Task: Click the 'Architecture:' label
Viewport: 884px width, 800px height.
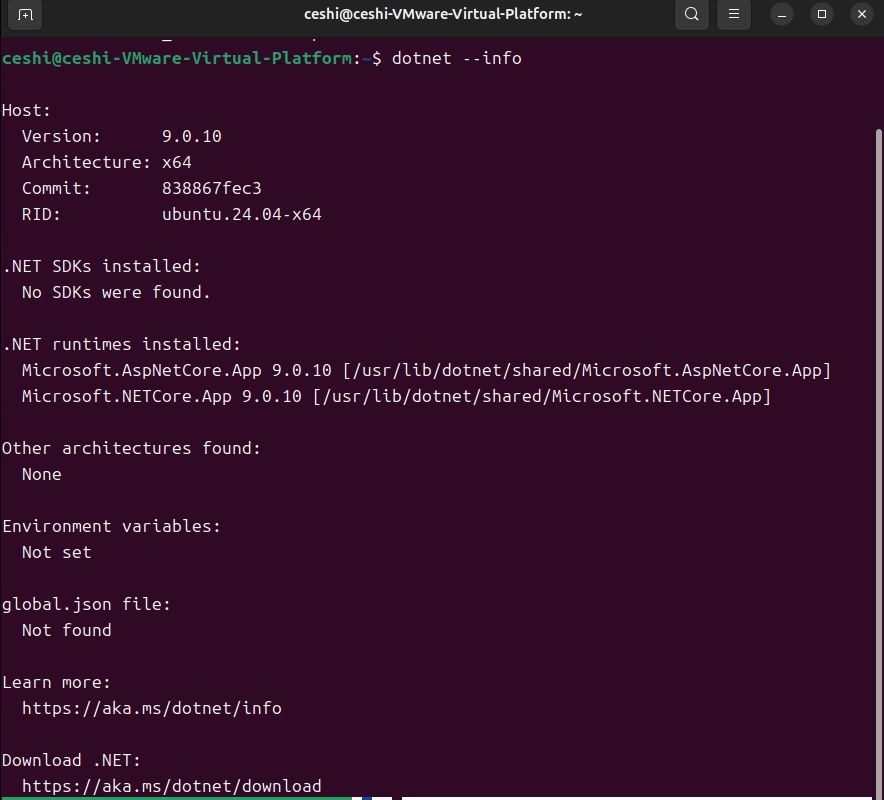Action: pos(86,162)
